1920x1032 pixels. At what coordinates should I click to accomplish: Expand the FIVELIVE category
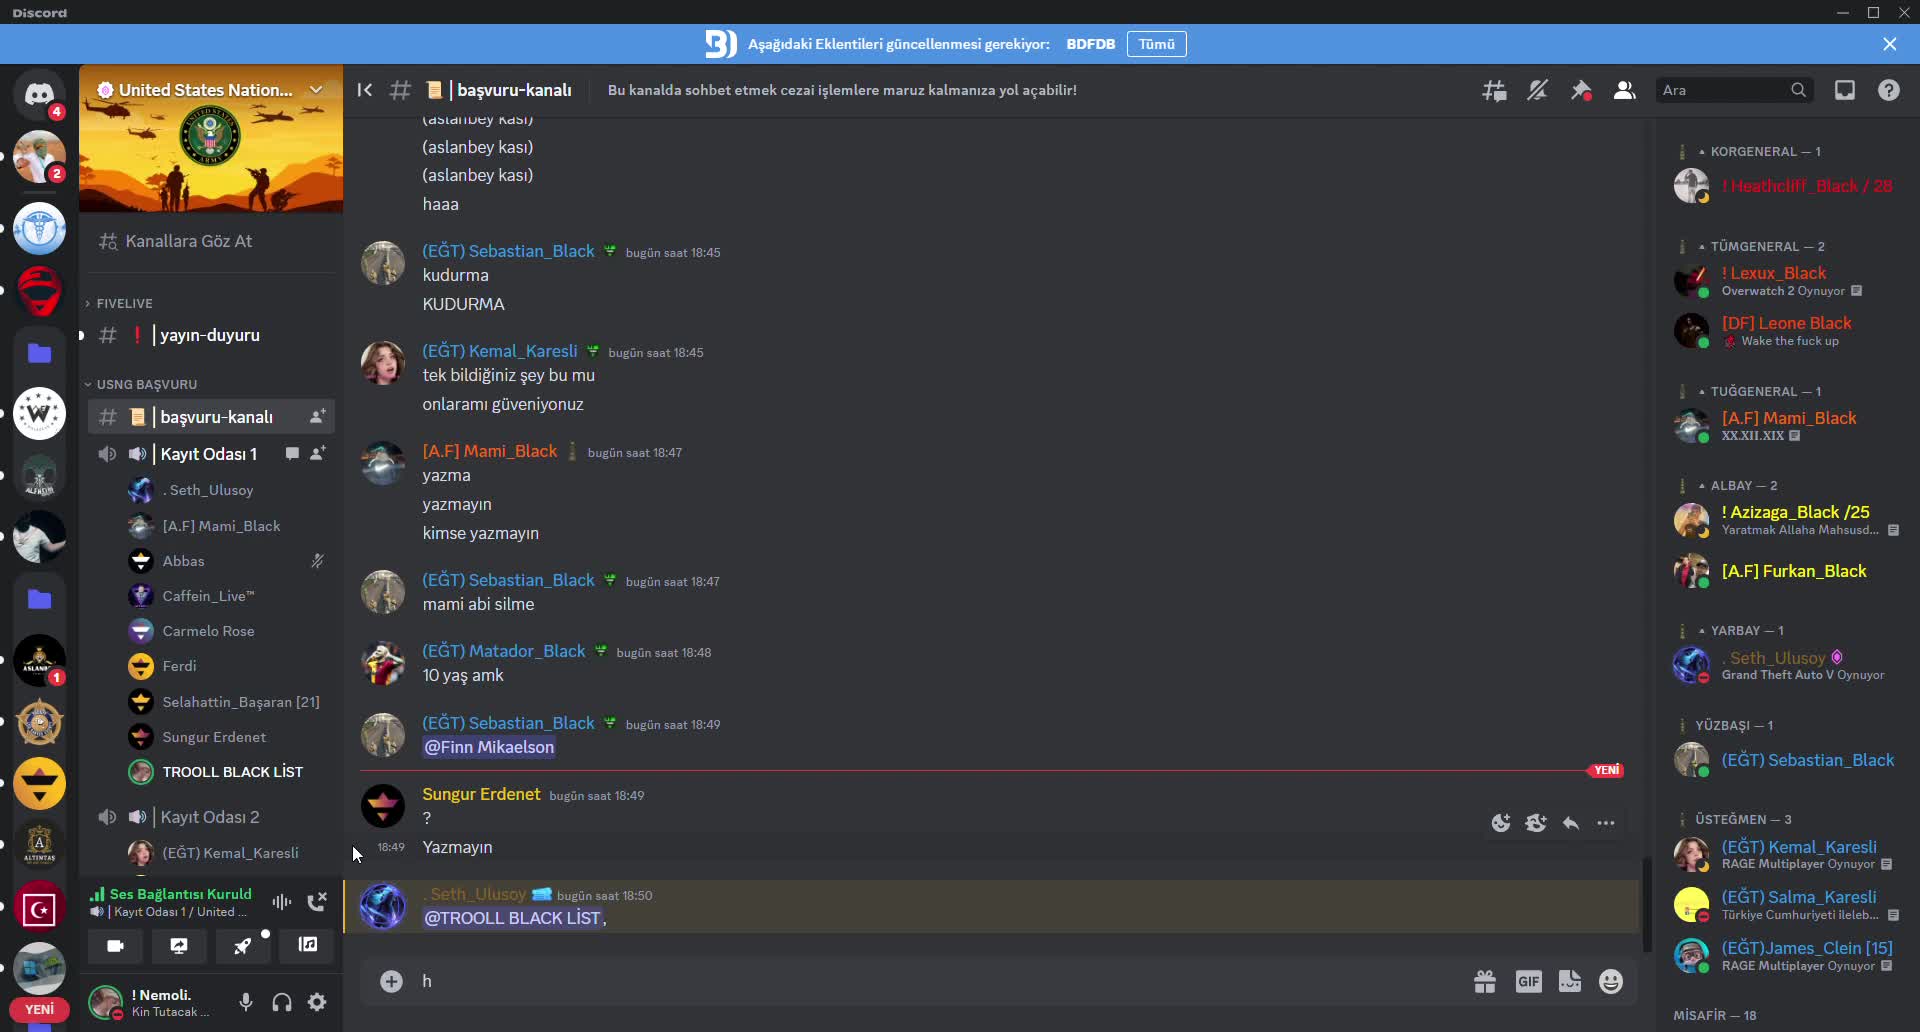point(124,303)
